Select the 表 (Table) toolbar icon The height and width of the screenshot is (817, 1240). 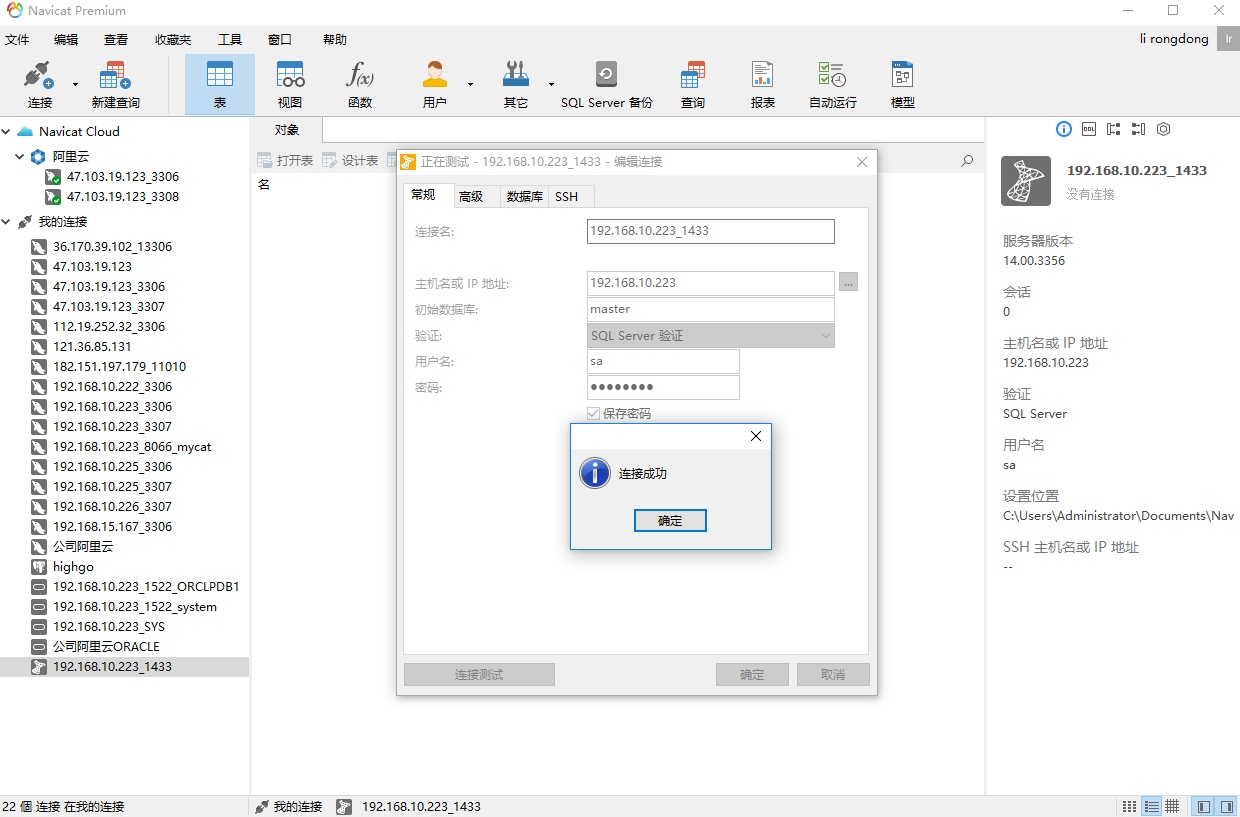(x=220, y=85)
